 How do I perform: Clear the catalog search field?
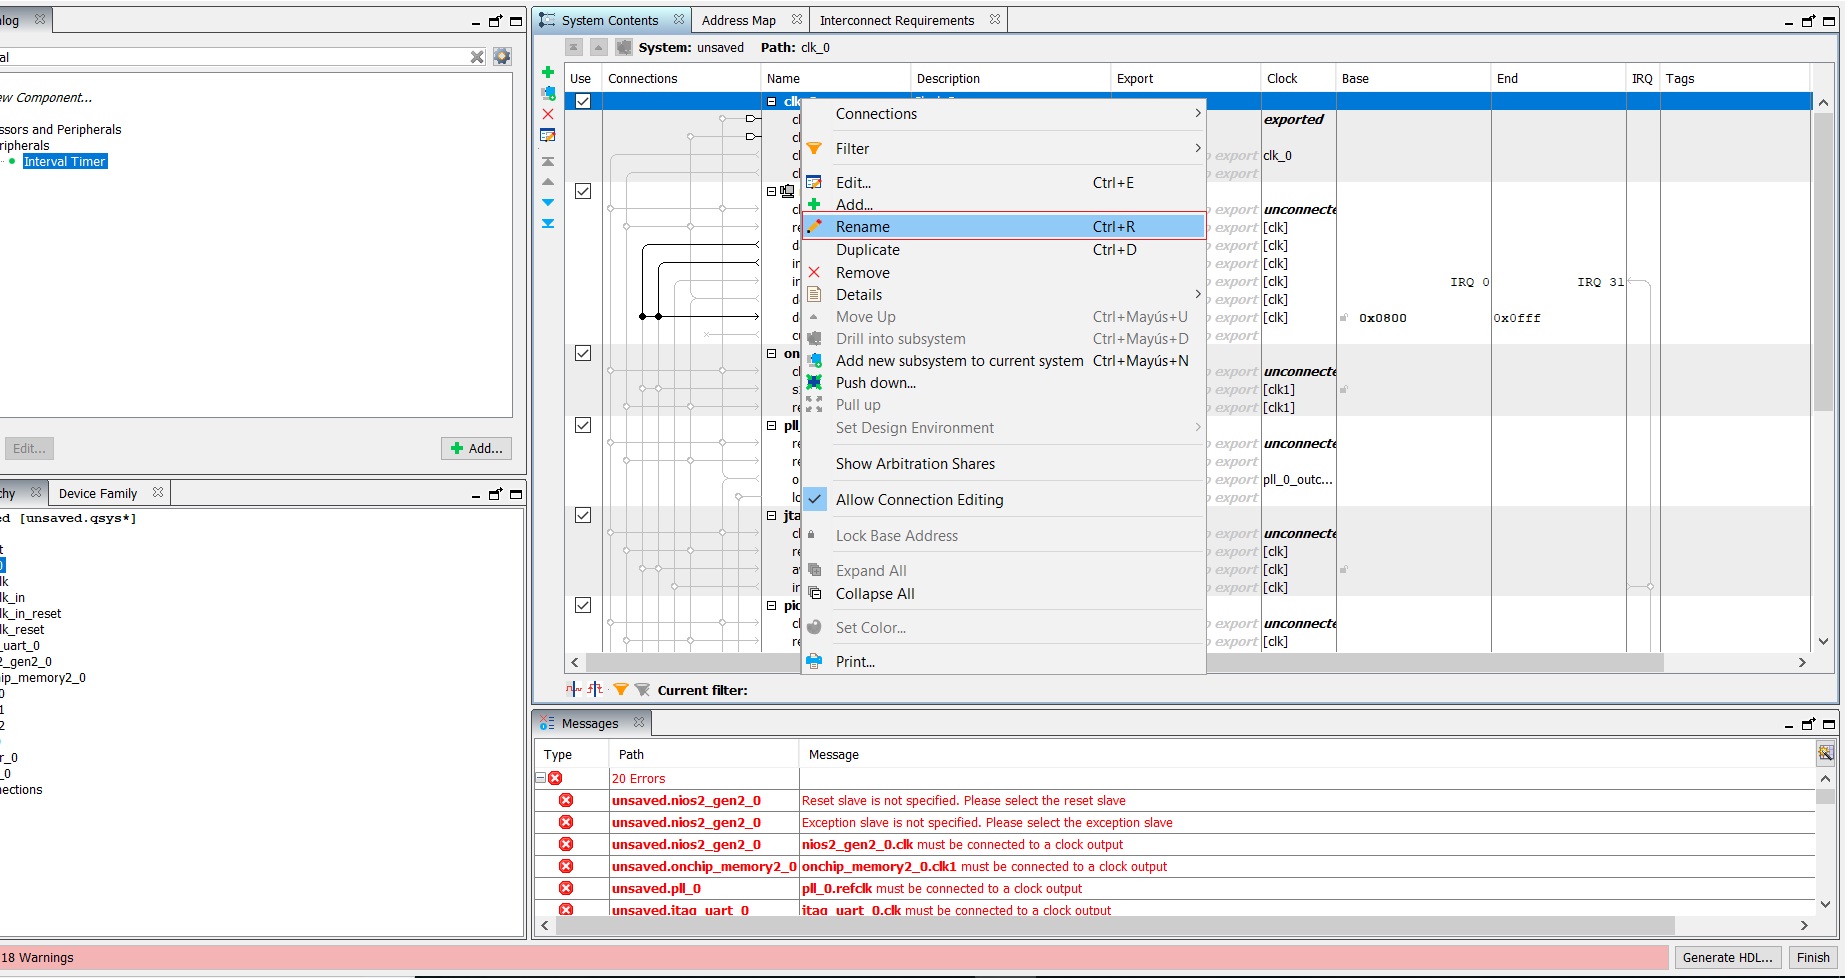477,57
